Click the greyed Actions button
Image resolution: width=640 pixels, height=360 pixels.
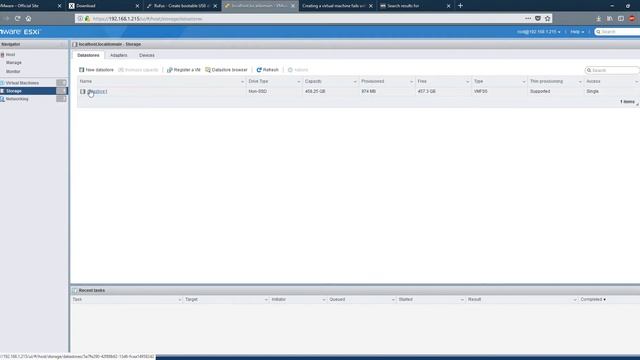pos(298,70)
